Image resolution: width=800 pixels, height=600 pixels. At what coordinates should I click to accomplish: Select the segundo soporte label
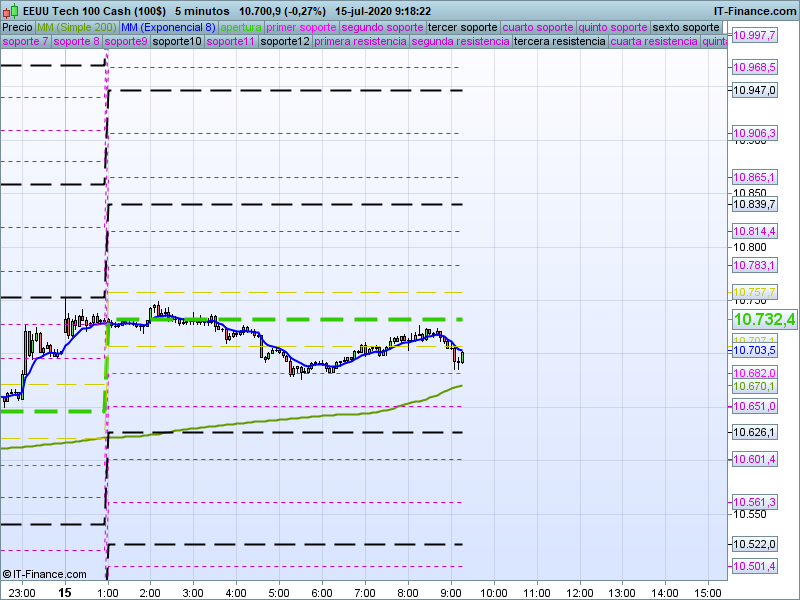click(383, 27)
